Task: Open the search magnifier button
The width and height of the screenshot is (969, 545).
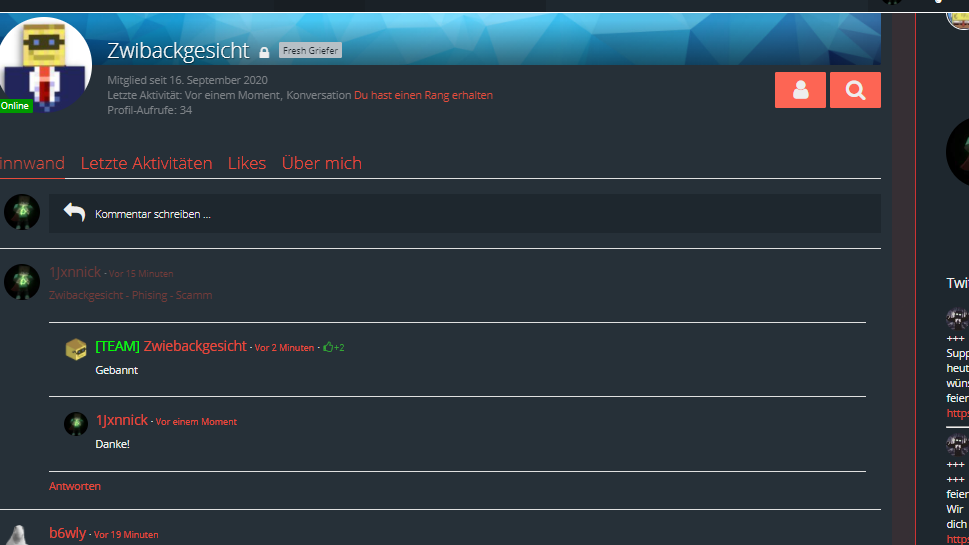Action: (855, 90)
